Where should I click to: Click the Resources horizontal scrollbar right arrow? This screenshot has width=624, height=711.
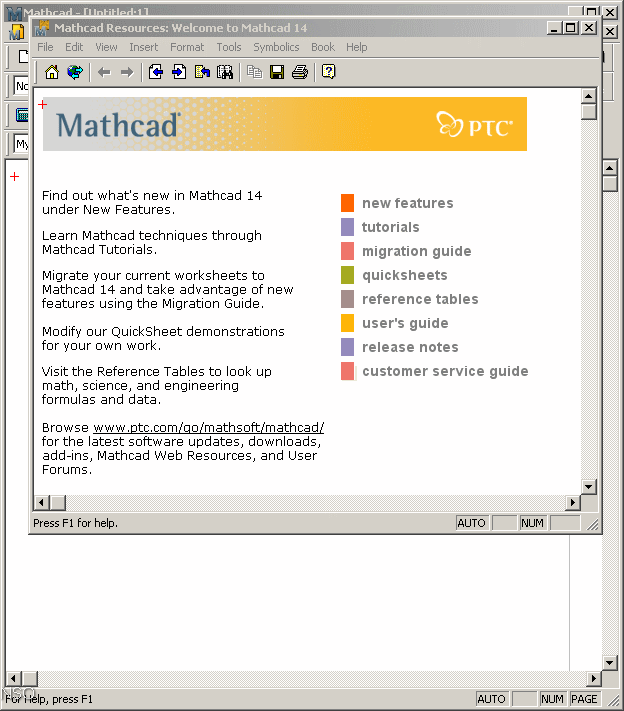pyautogui.click(x=573, y=502)
